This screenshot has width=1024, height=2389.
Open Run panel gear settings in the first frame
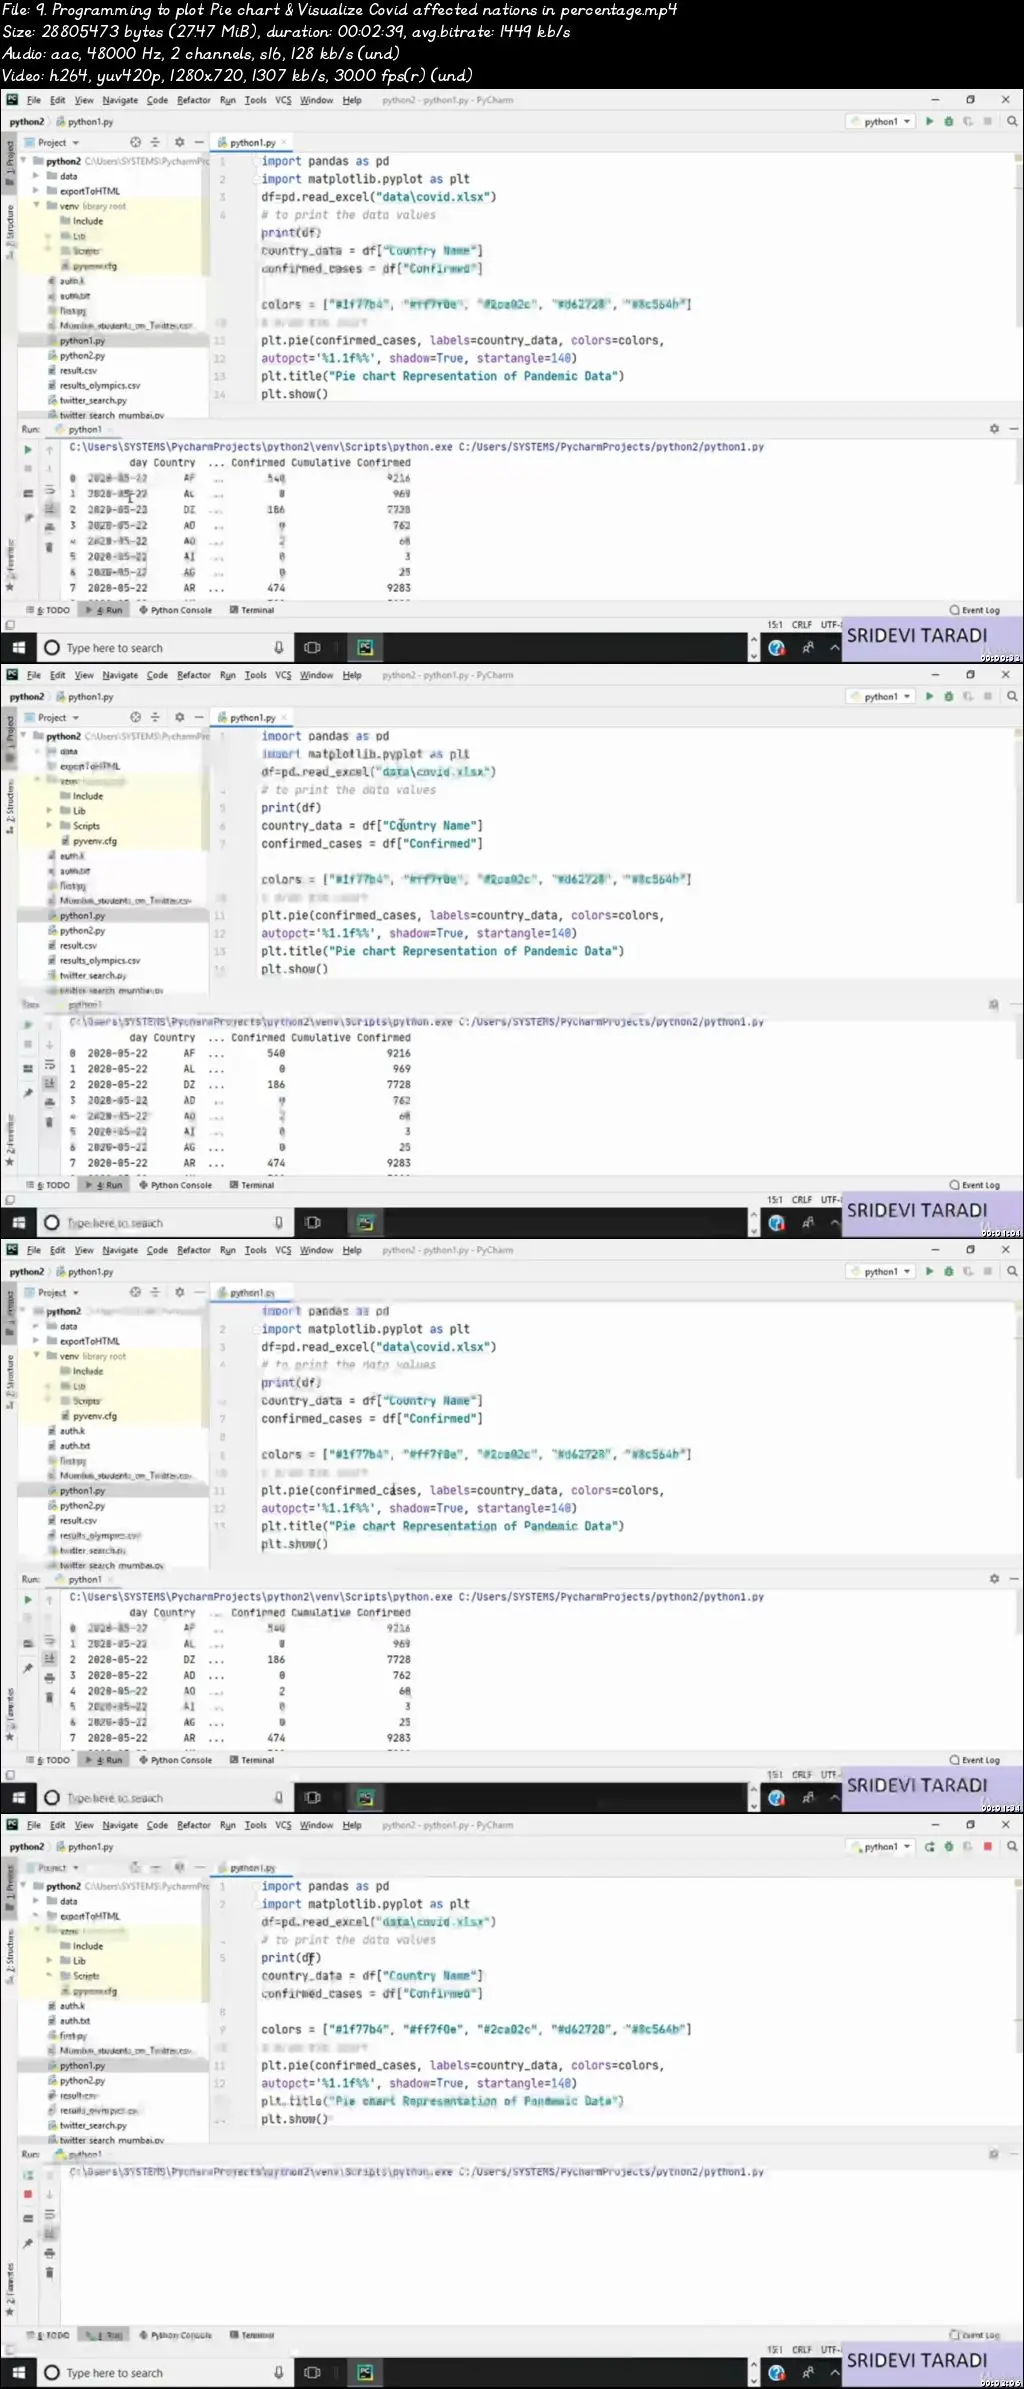(994, 428)
